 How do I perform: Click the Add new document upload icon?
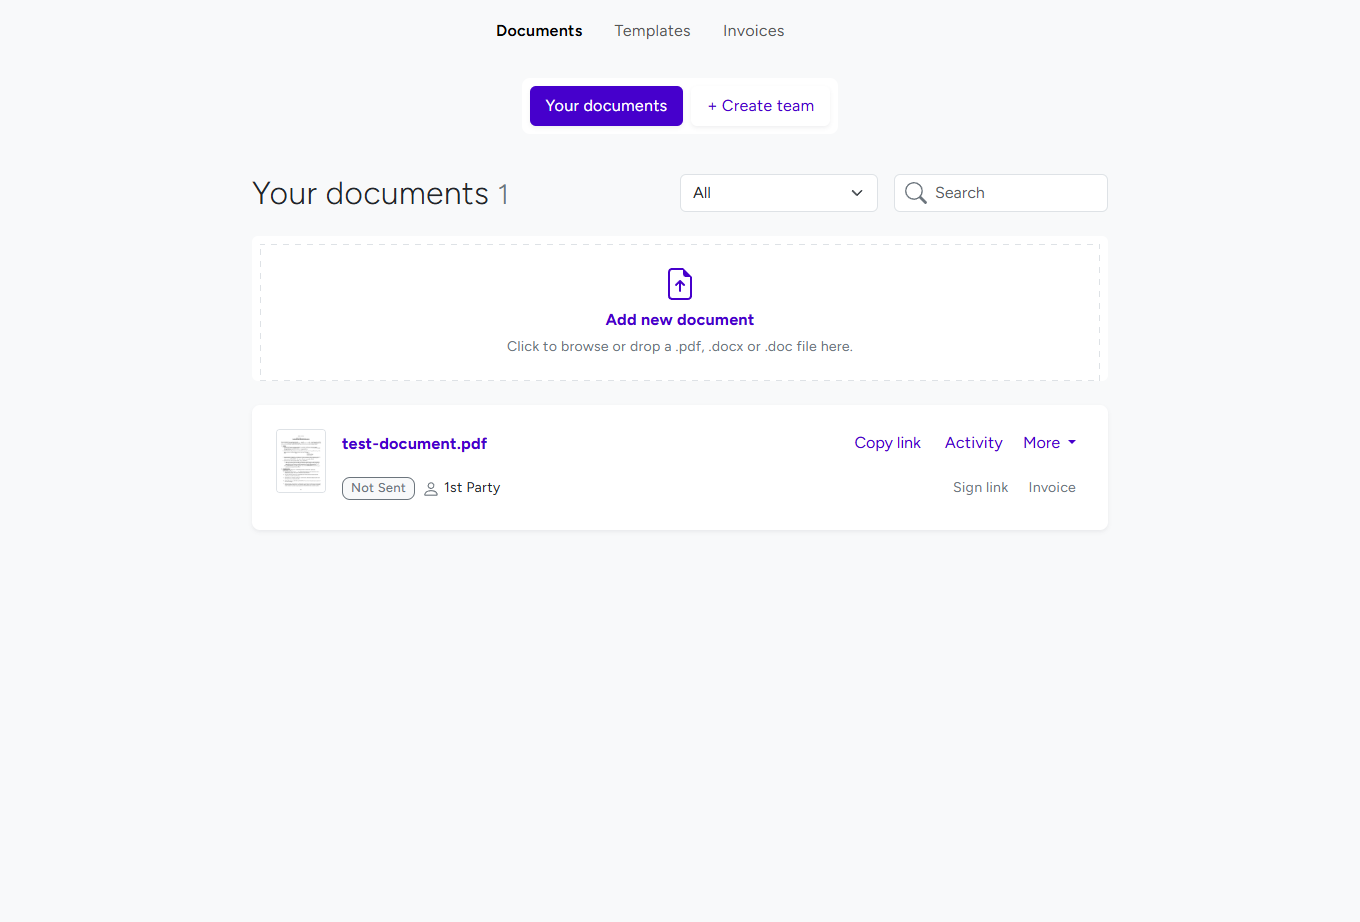click(680, 284)
